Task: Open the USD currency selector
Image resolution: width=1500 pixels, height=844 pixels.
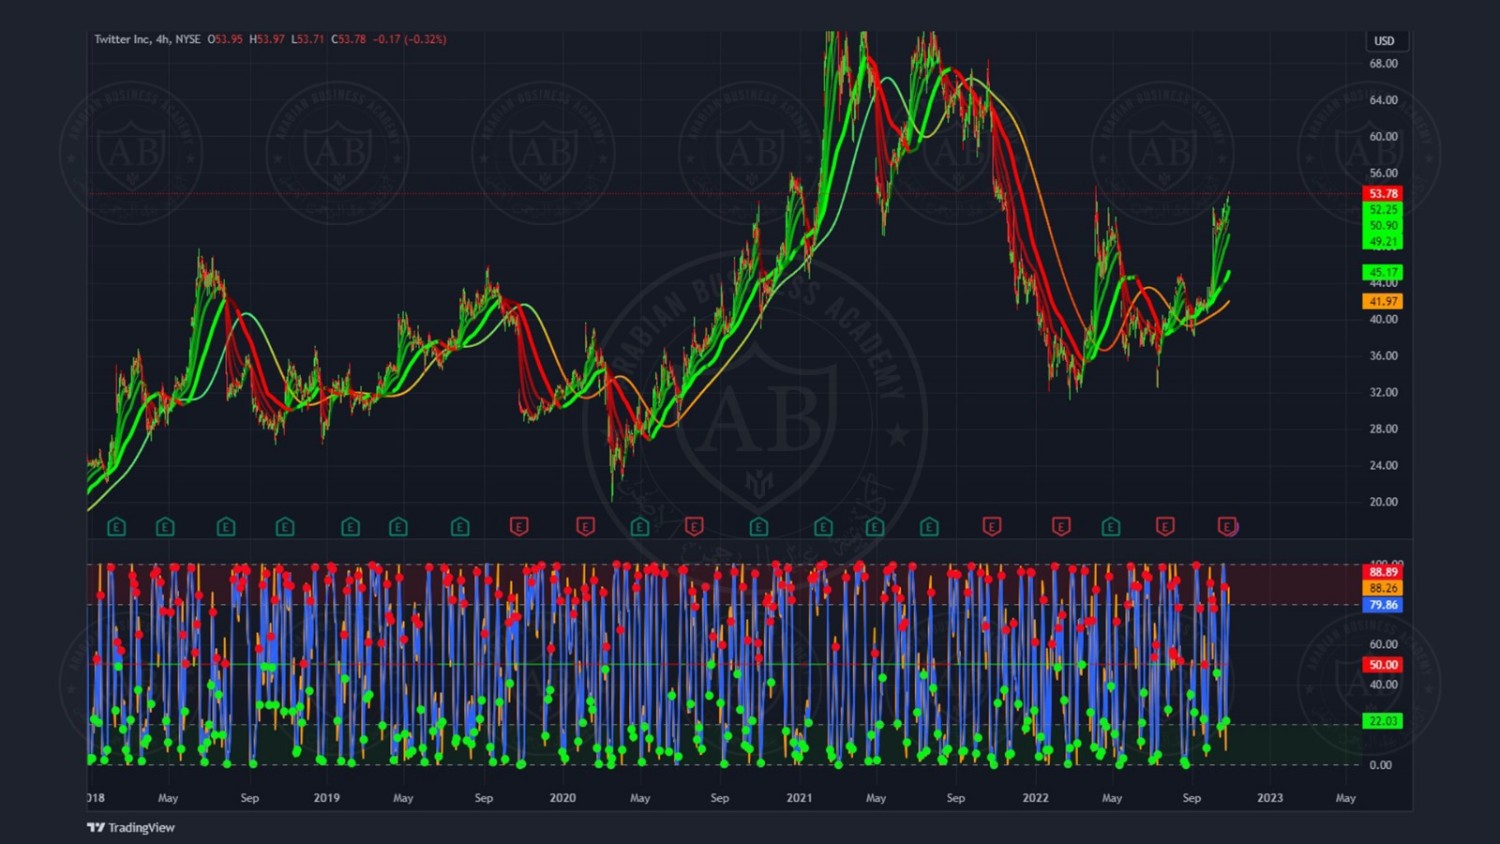Action: tap(1384, 41)
